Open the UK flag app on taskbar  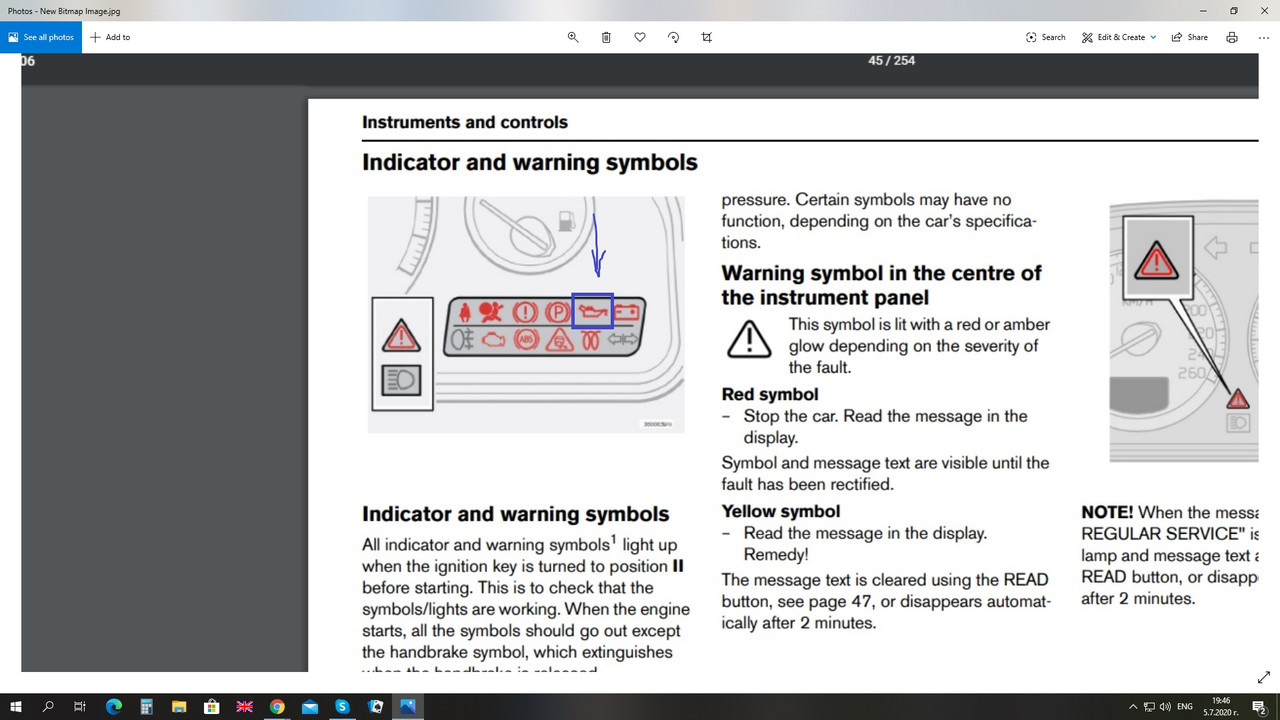(244, 706)
